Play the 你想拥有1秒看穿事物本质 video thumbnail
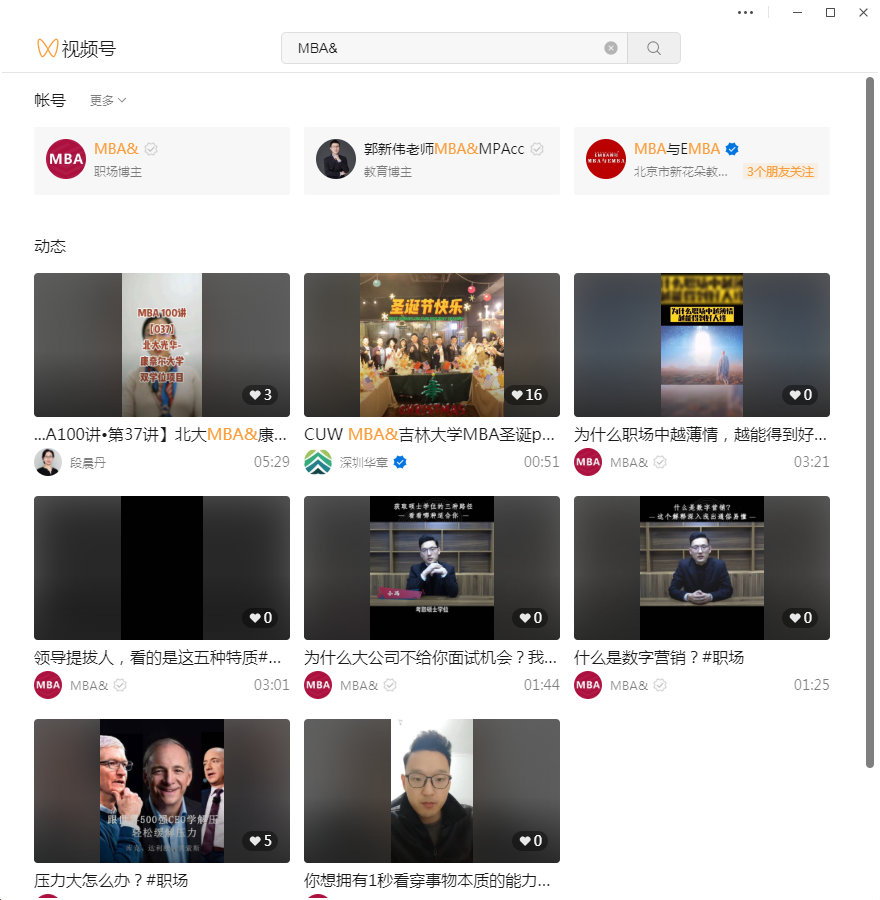880x900 pixels. 432,790
